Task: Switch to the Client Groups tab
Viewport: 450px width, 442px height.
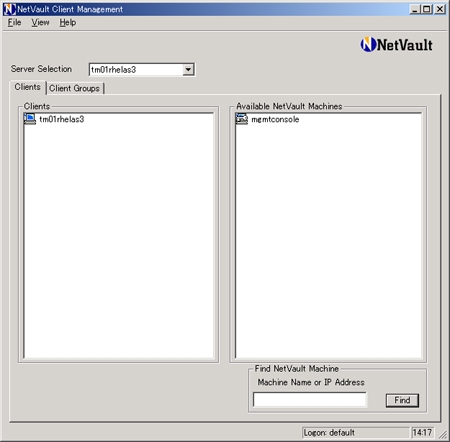Action: [x=74, y=88]
